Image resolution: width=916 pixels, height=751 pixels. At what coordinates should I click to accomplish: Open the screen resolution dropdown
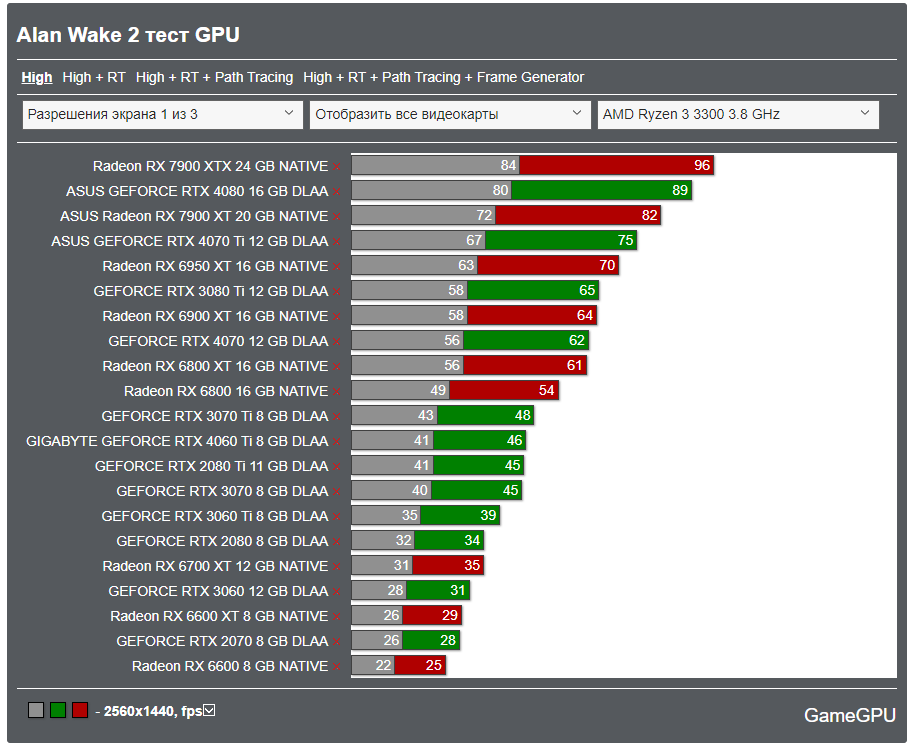point(162,114)
